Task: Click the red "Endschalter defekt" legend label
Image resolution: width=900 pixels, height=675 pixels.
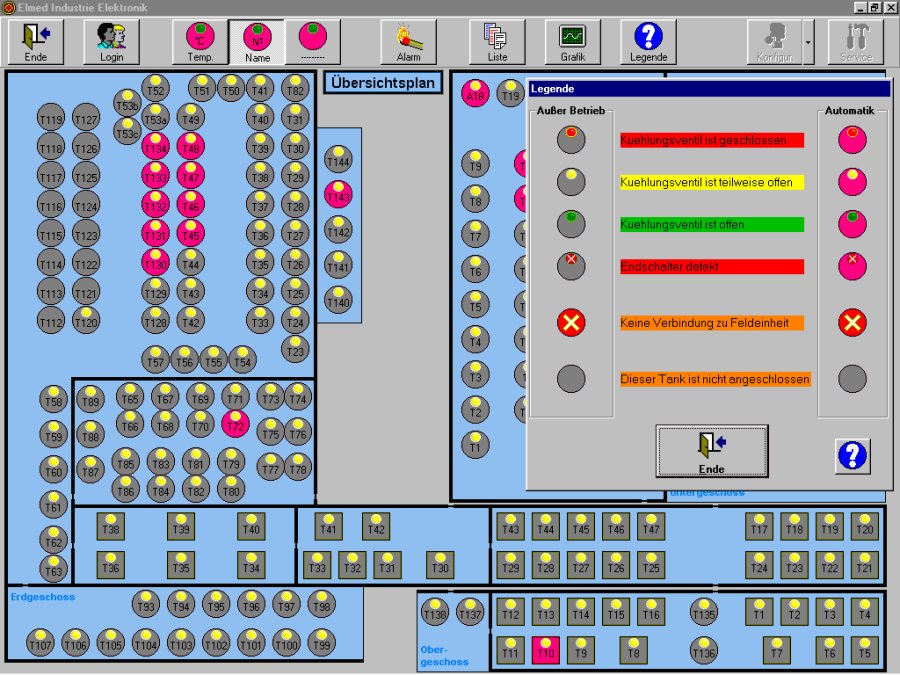Action: (x=711, y=267)
